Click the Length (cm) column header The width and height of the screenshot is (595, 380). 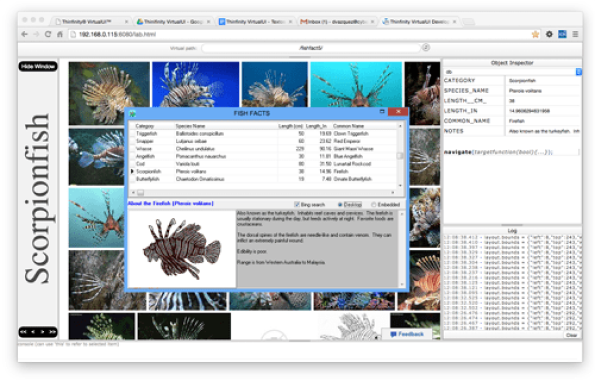tap(291, 126)
